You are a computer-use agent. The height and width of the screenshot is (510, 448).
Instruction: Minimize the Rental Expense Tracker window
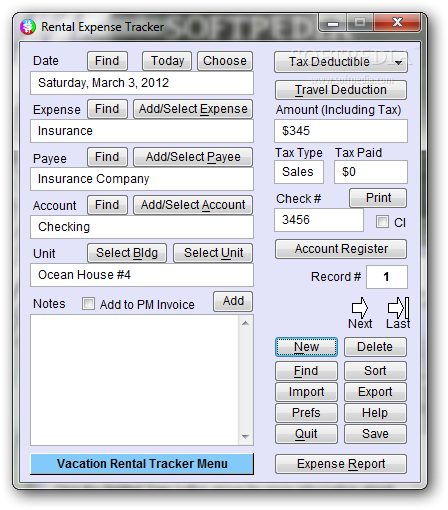click(333, 23)
